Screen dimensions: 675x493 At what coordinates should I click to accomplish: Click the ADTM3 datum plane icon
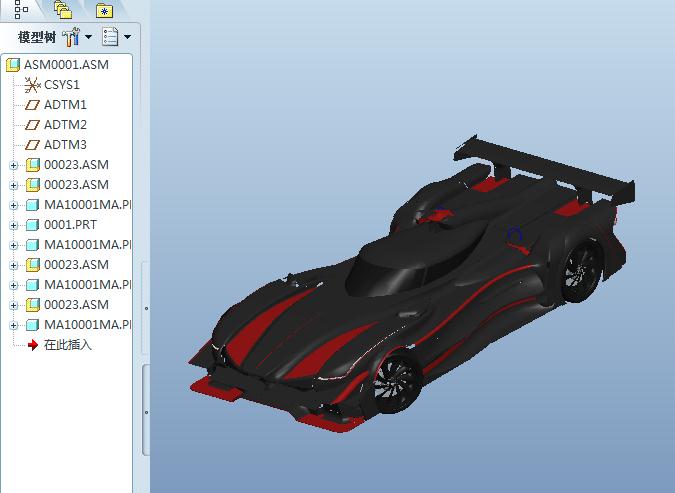click(x=32, y=145)
